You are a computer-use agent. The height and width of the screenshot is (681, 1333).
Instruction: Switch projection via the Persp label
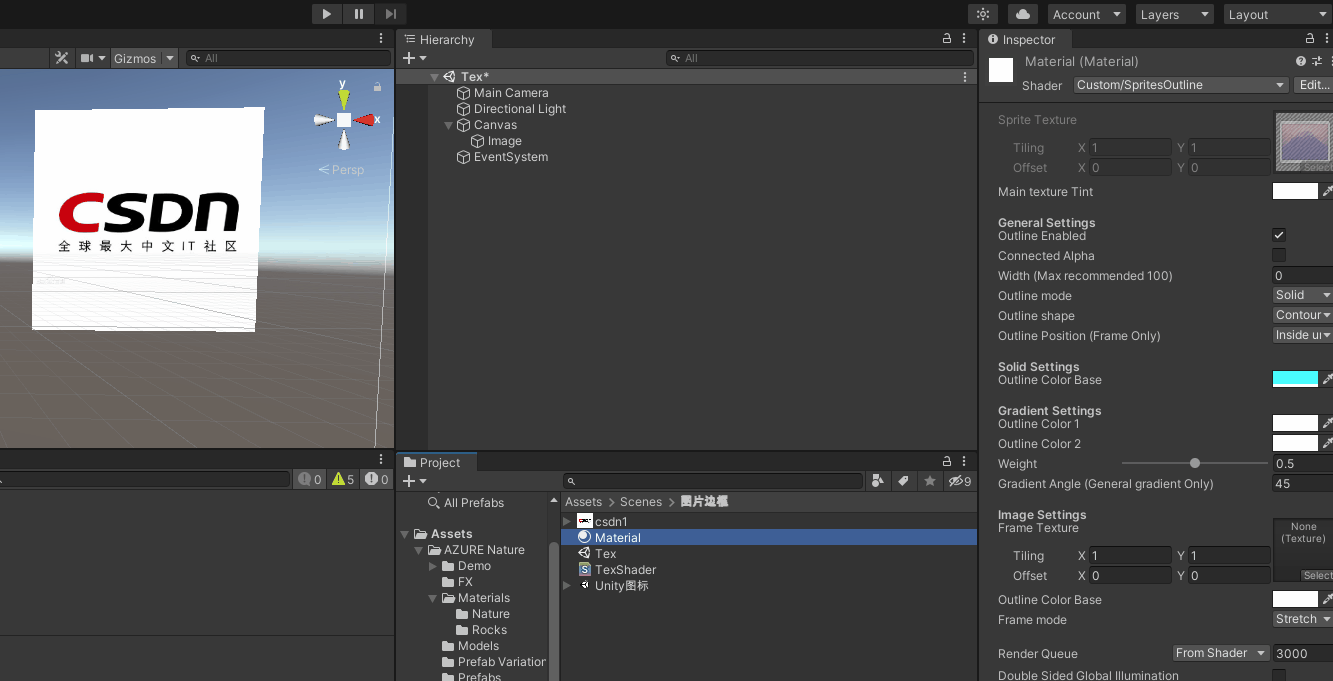342,170
